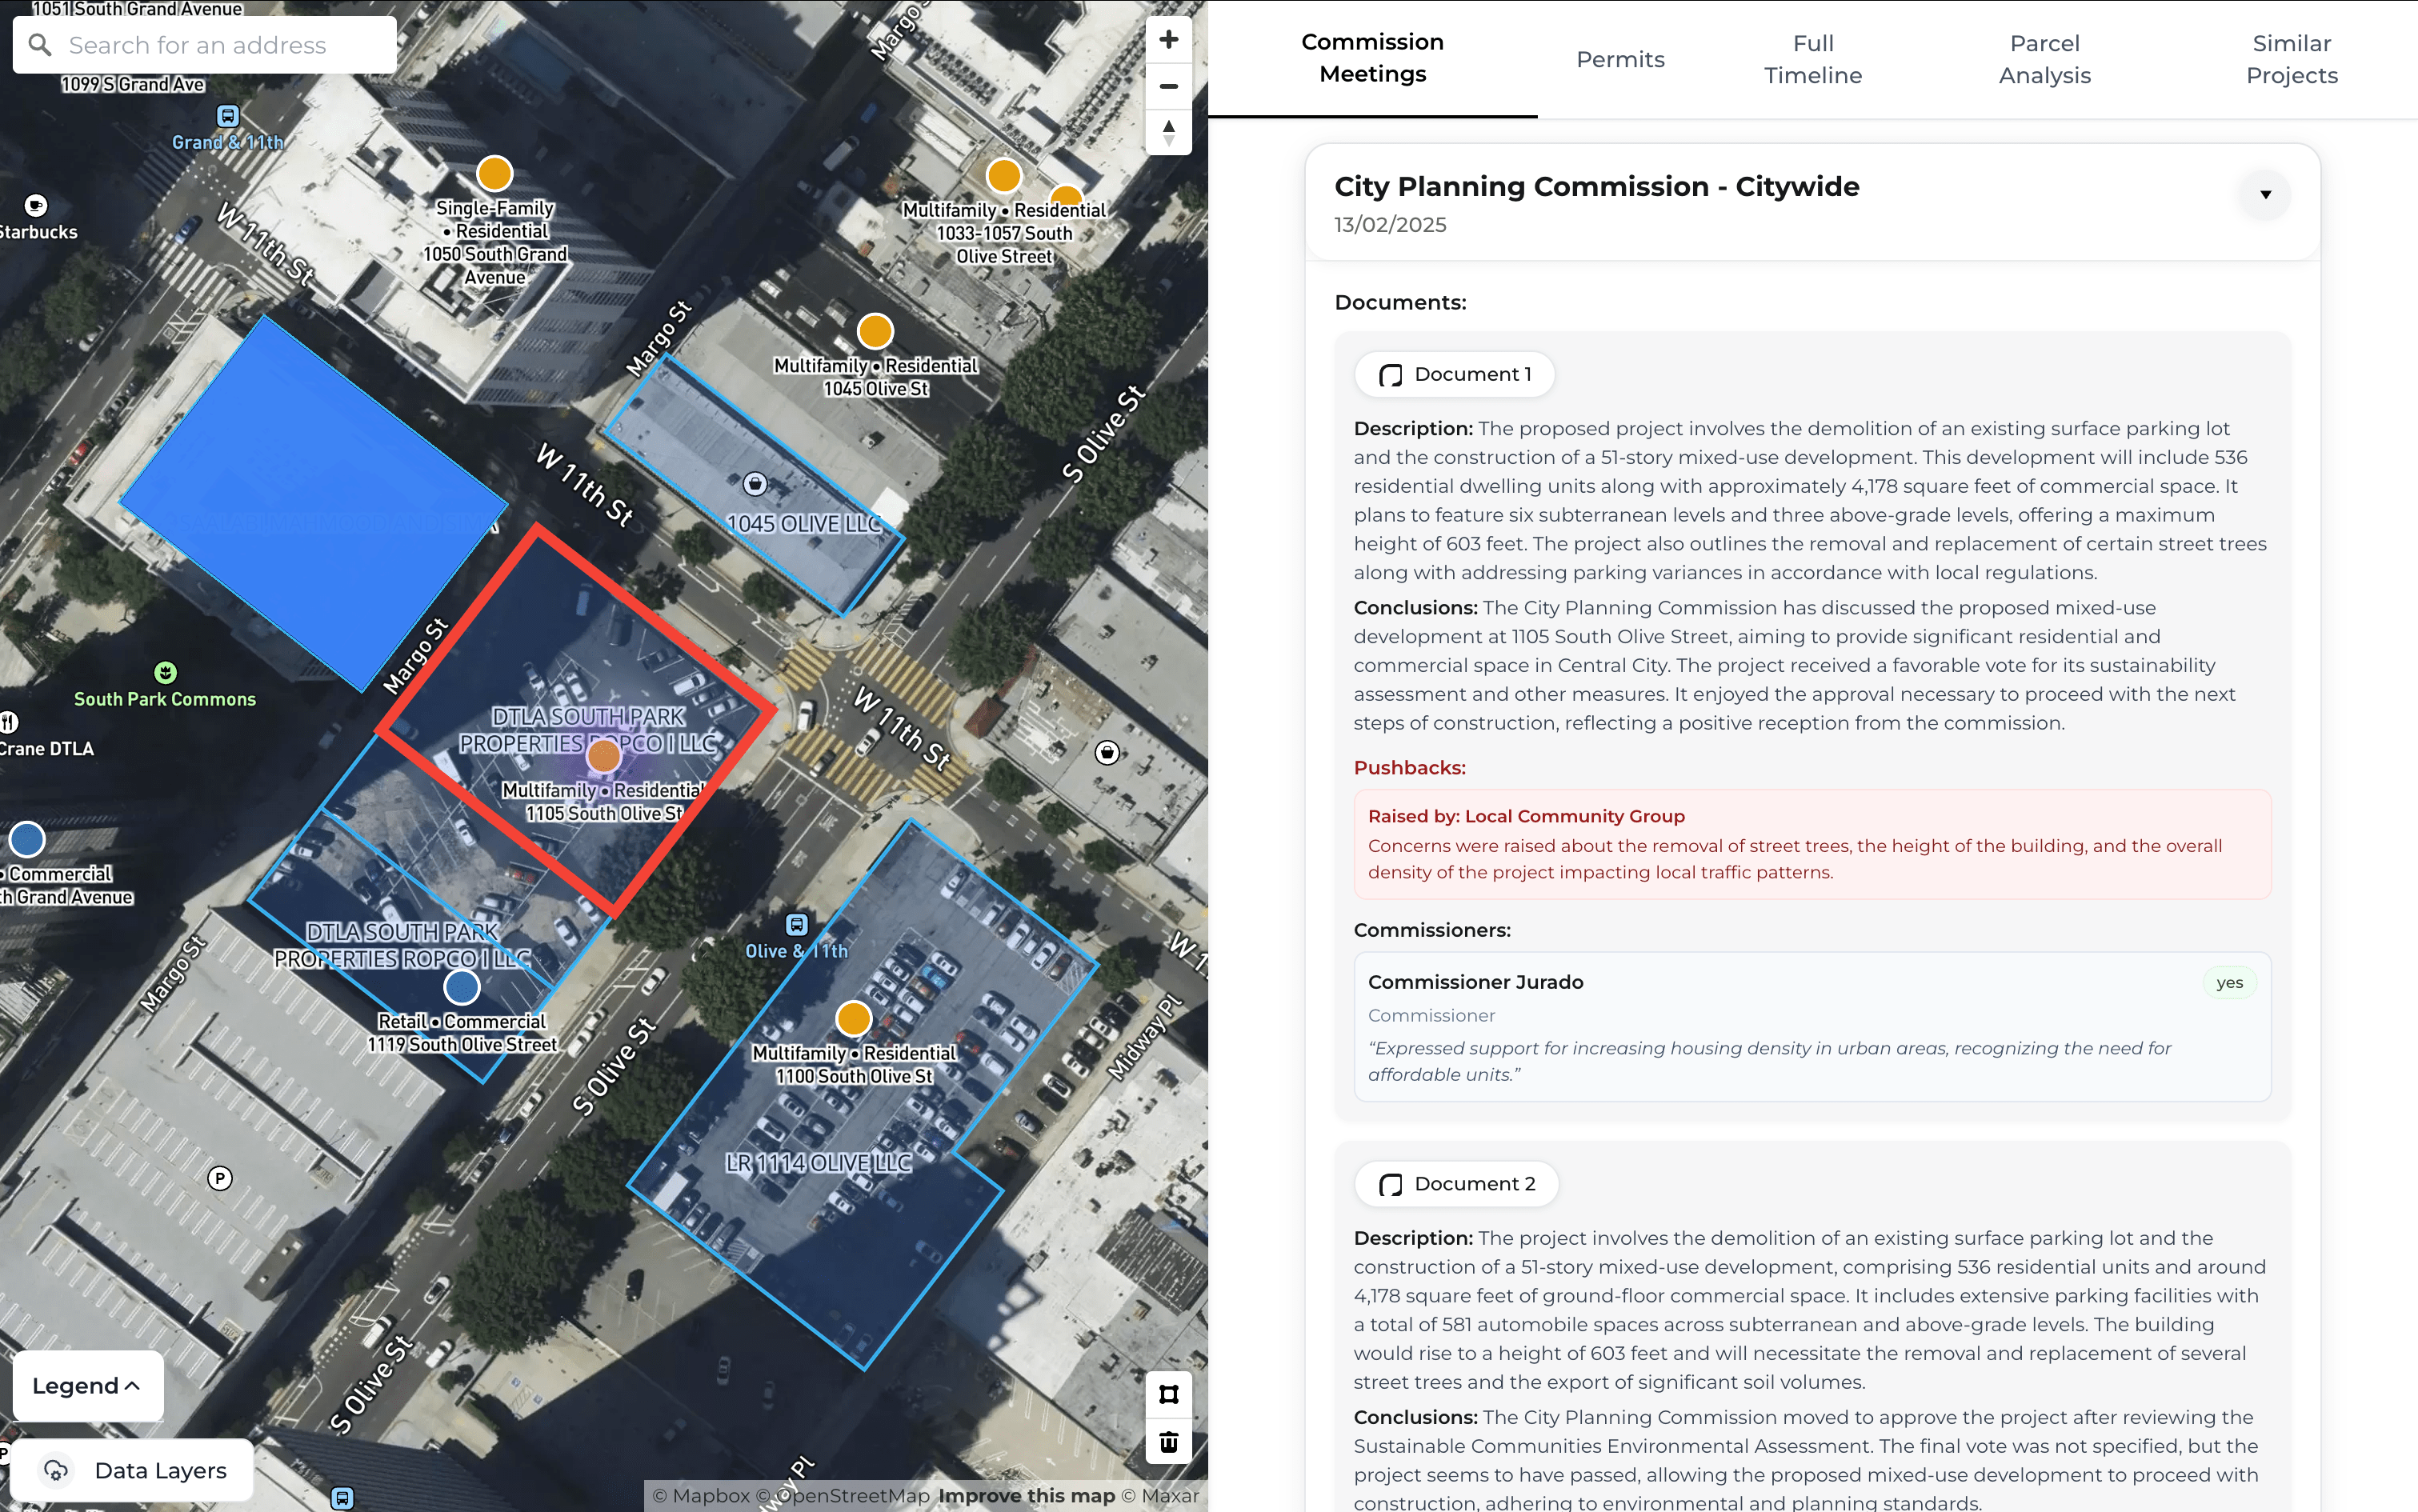Click the 13/02/2025 meeting date
The height and width of the screenshot is (1512, 2418).
coord(1390,225)
